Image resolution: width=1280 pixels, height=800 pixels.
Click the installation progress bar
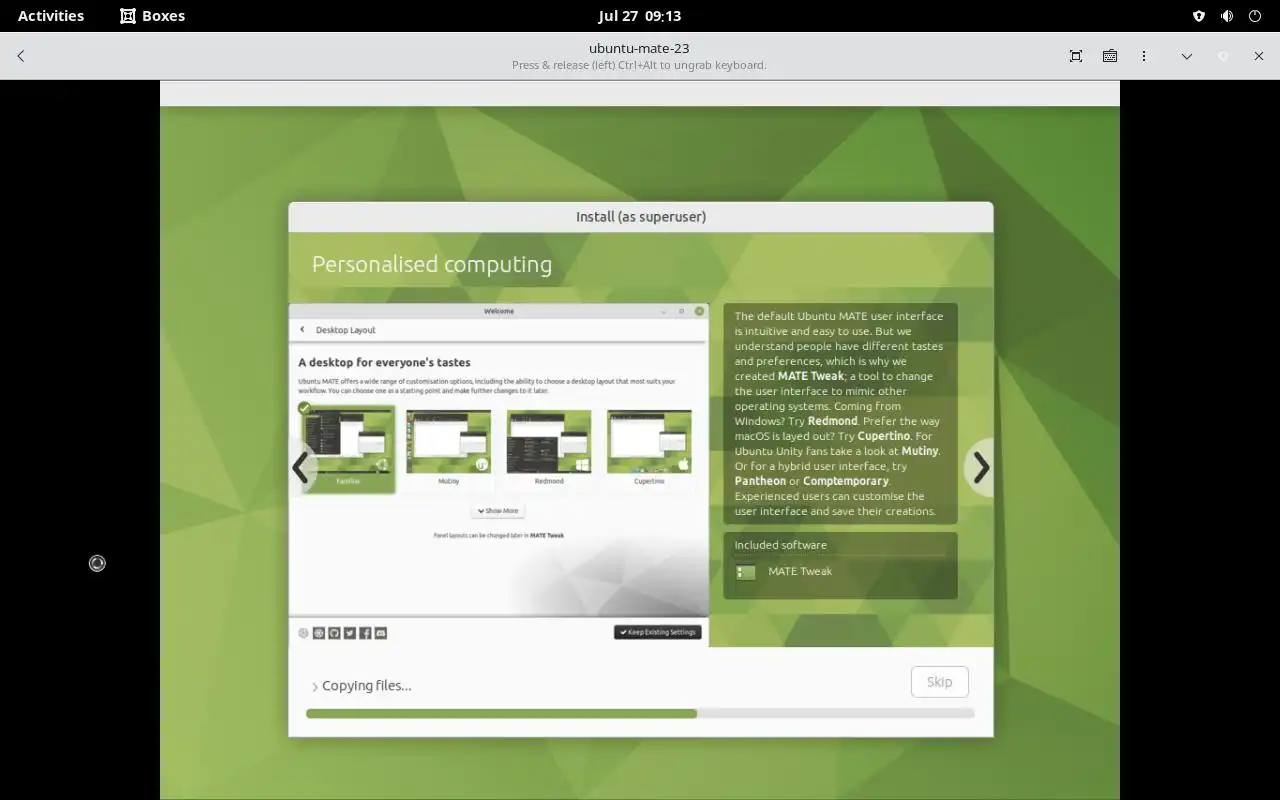point(640,714)
